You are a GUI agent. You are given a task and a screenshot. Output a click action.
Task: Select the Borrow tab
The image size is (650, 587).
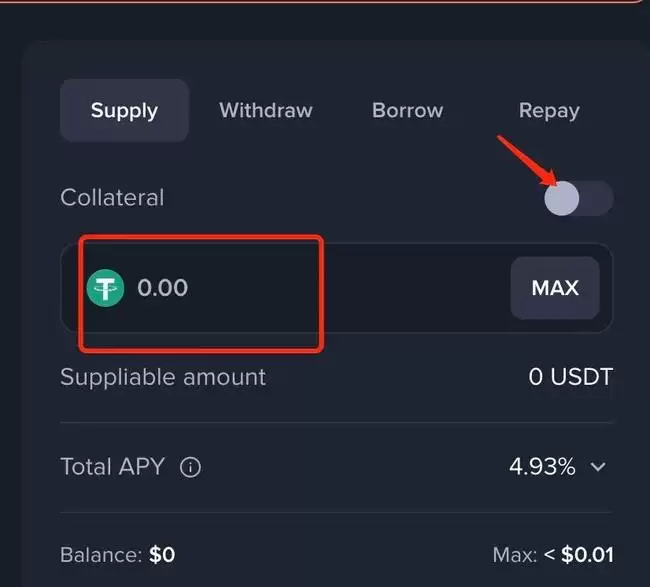tap(407, 110)
